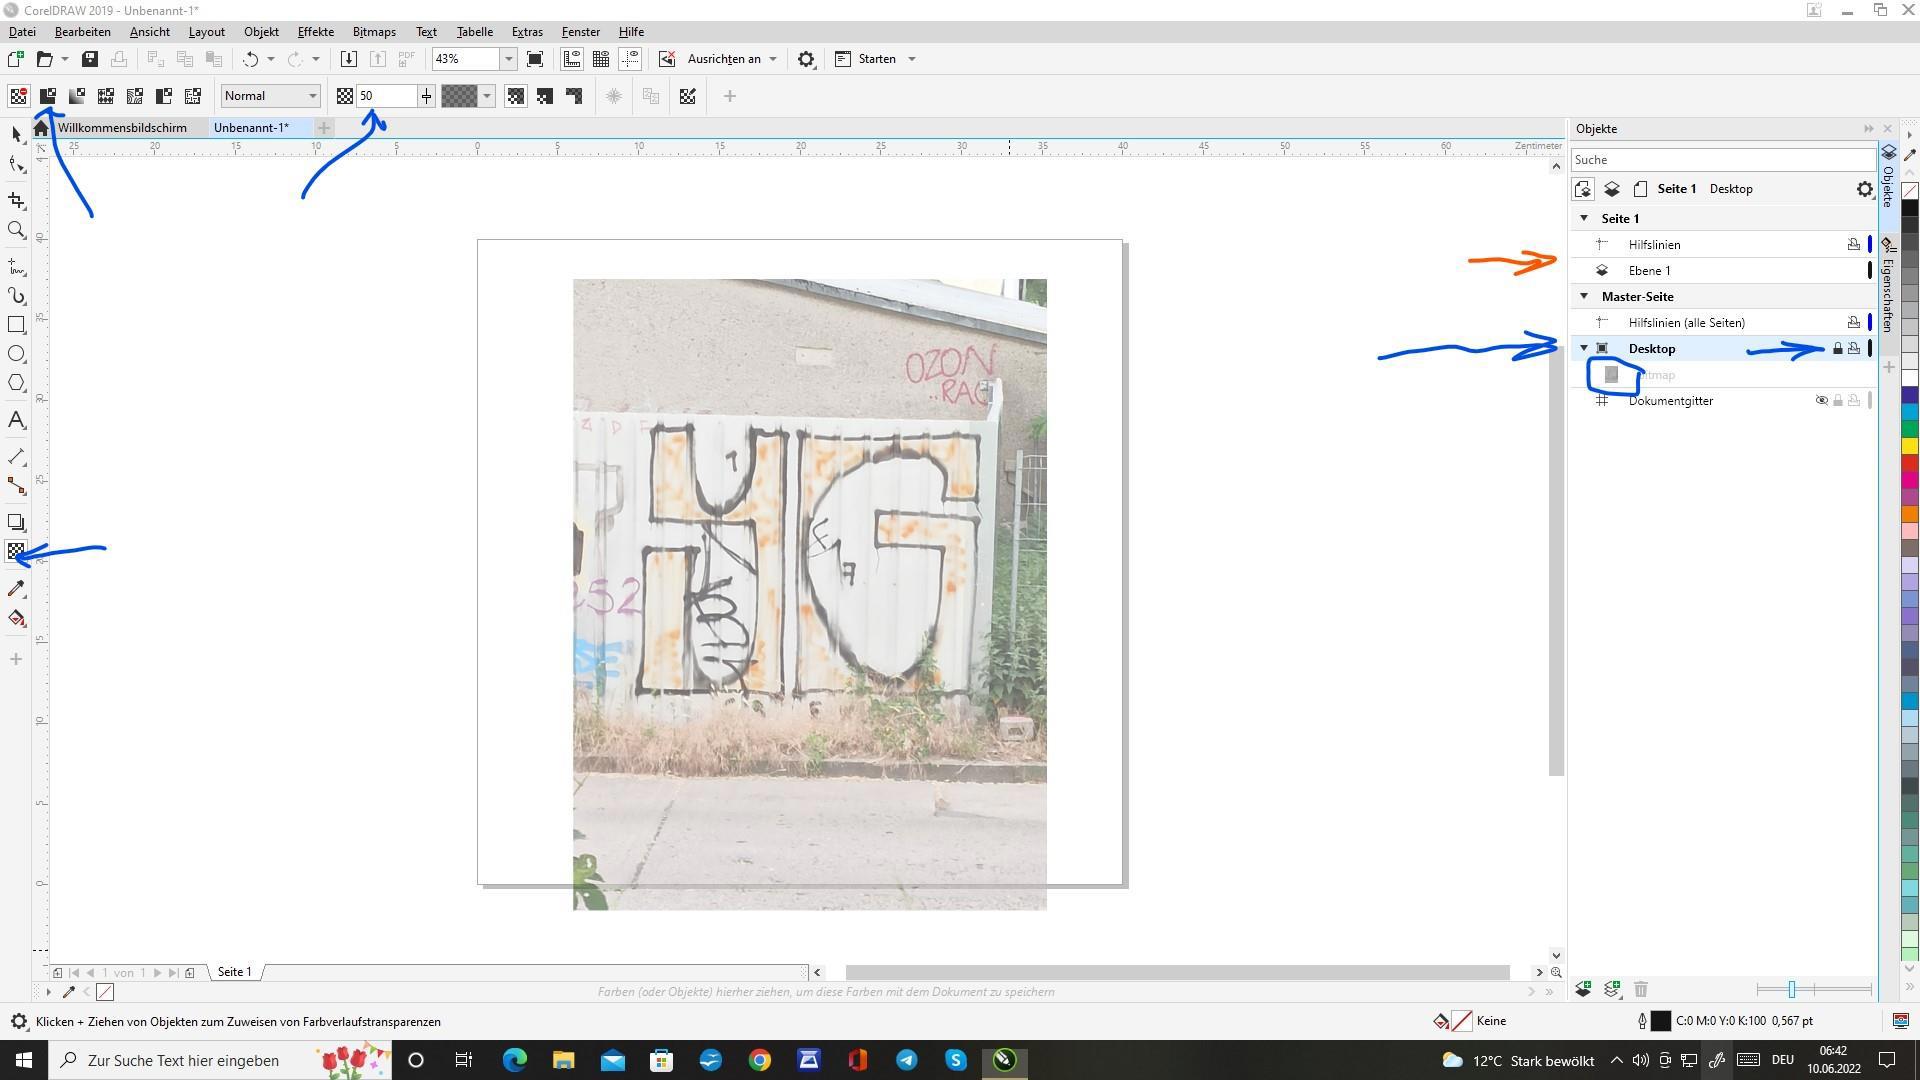Pick the Crop tool

coord(16,201)
